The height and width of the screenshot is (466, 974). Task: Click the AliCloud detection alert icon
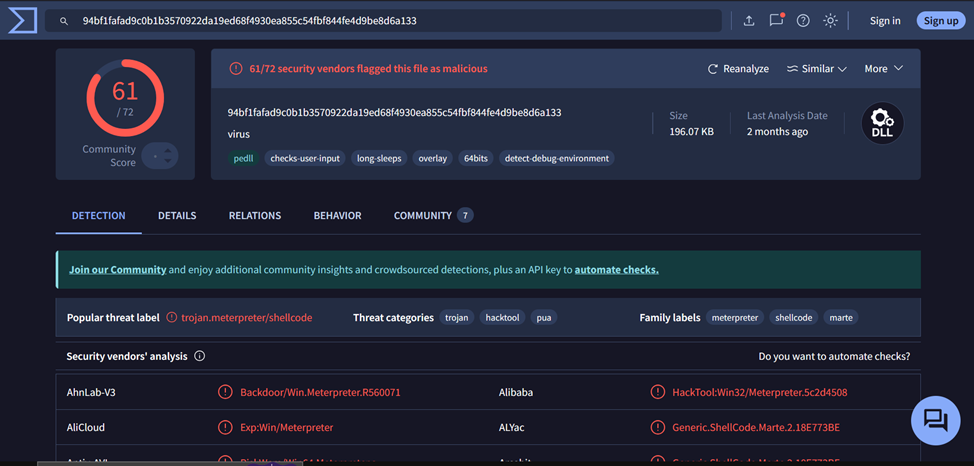click(x=224, y=427)
